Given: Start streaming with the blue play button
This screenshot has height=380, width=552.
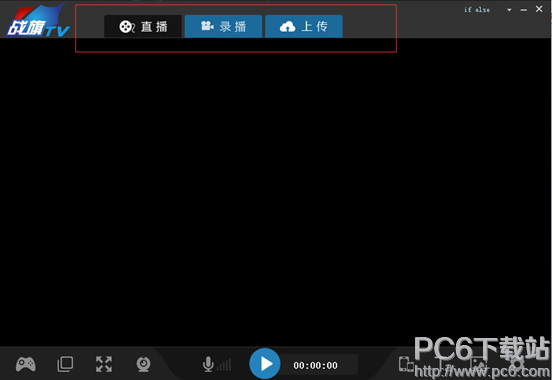Looking at the screenshot, I should click(x=265, y=364).
